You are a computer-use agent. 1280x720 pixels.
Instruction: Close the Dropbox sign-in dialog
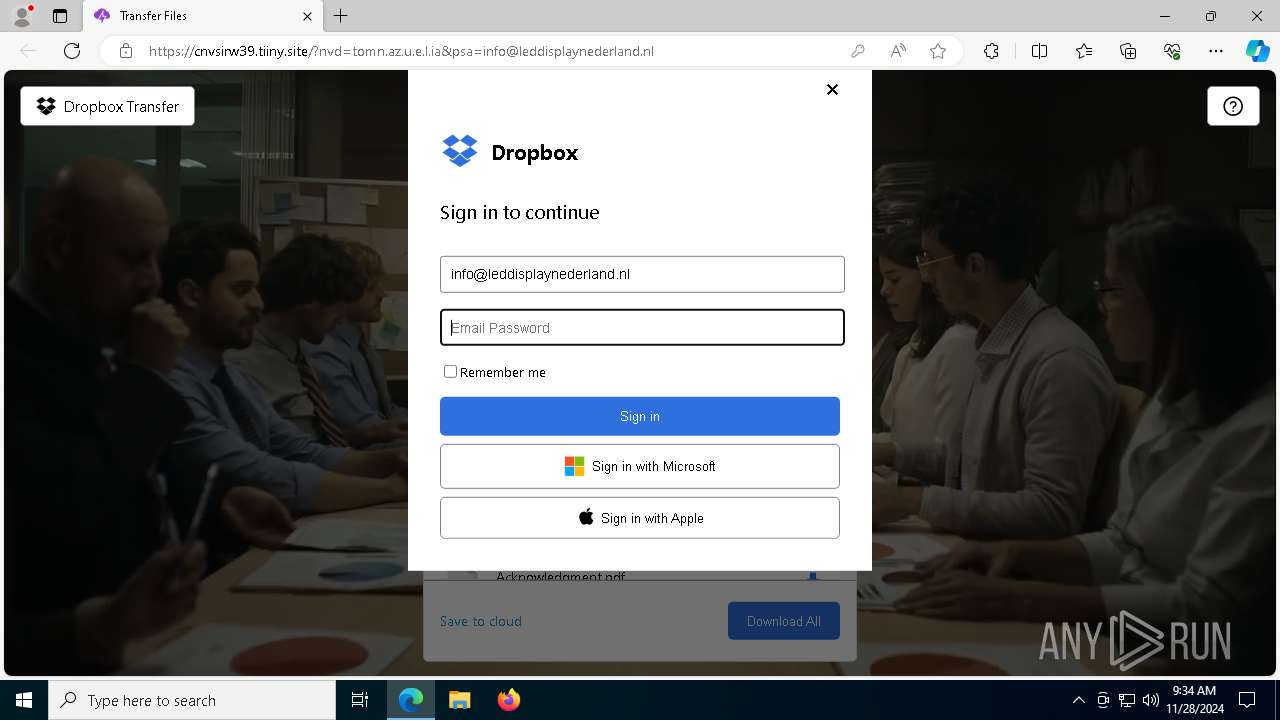[832, 89]
